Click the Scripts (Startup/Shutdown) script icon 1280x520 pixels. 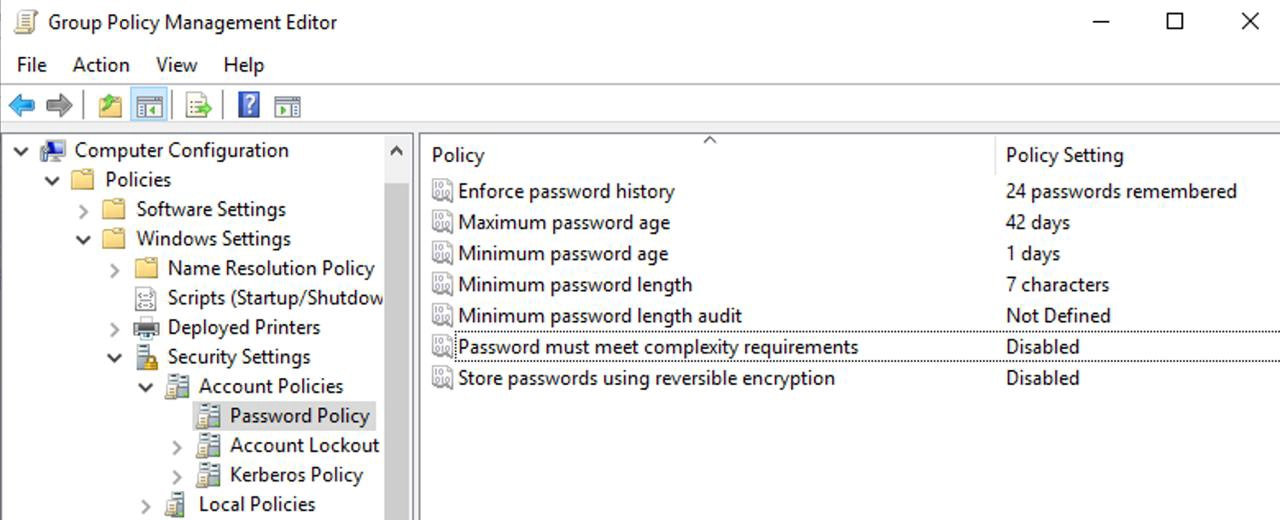coord(146,298)
